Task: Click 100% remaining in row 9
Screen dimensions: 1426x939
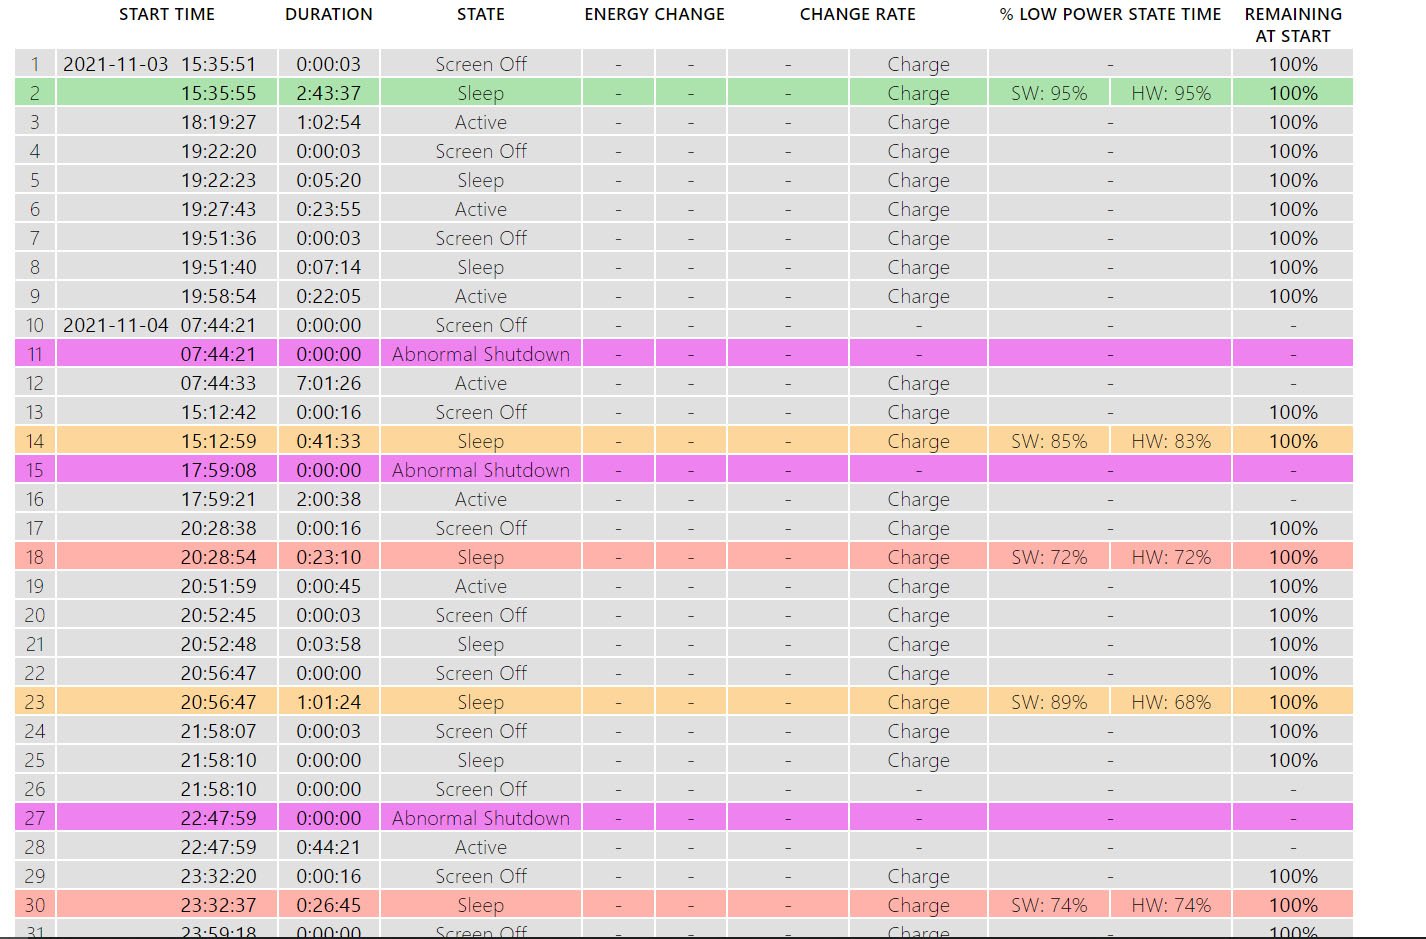Action: [1293, 296]
